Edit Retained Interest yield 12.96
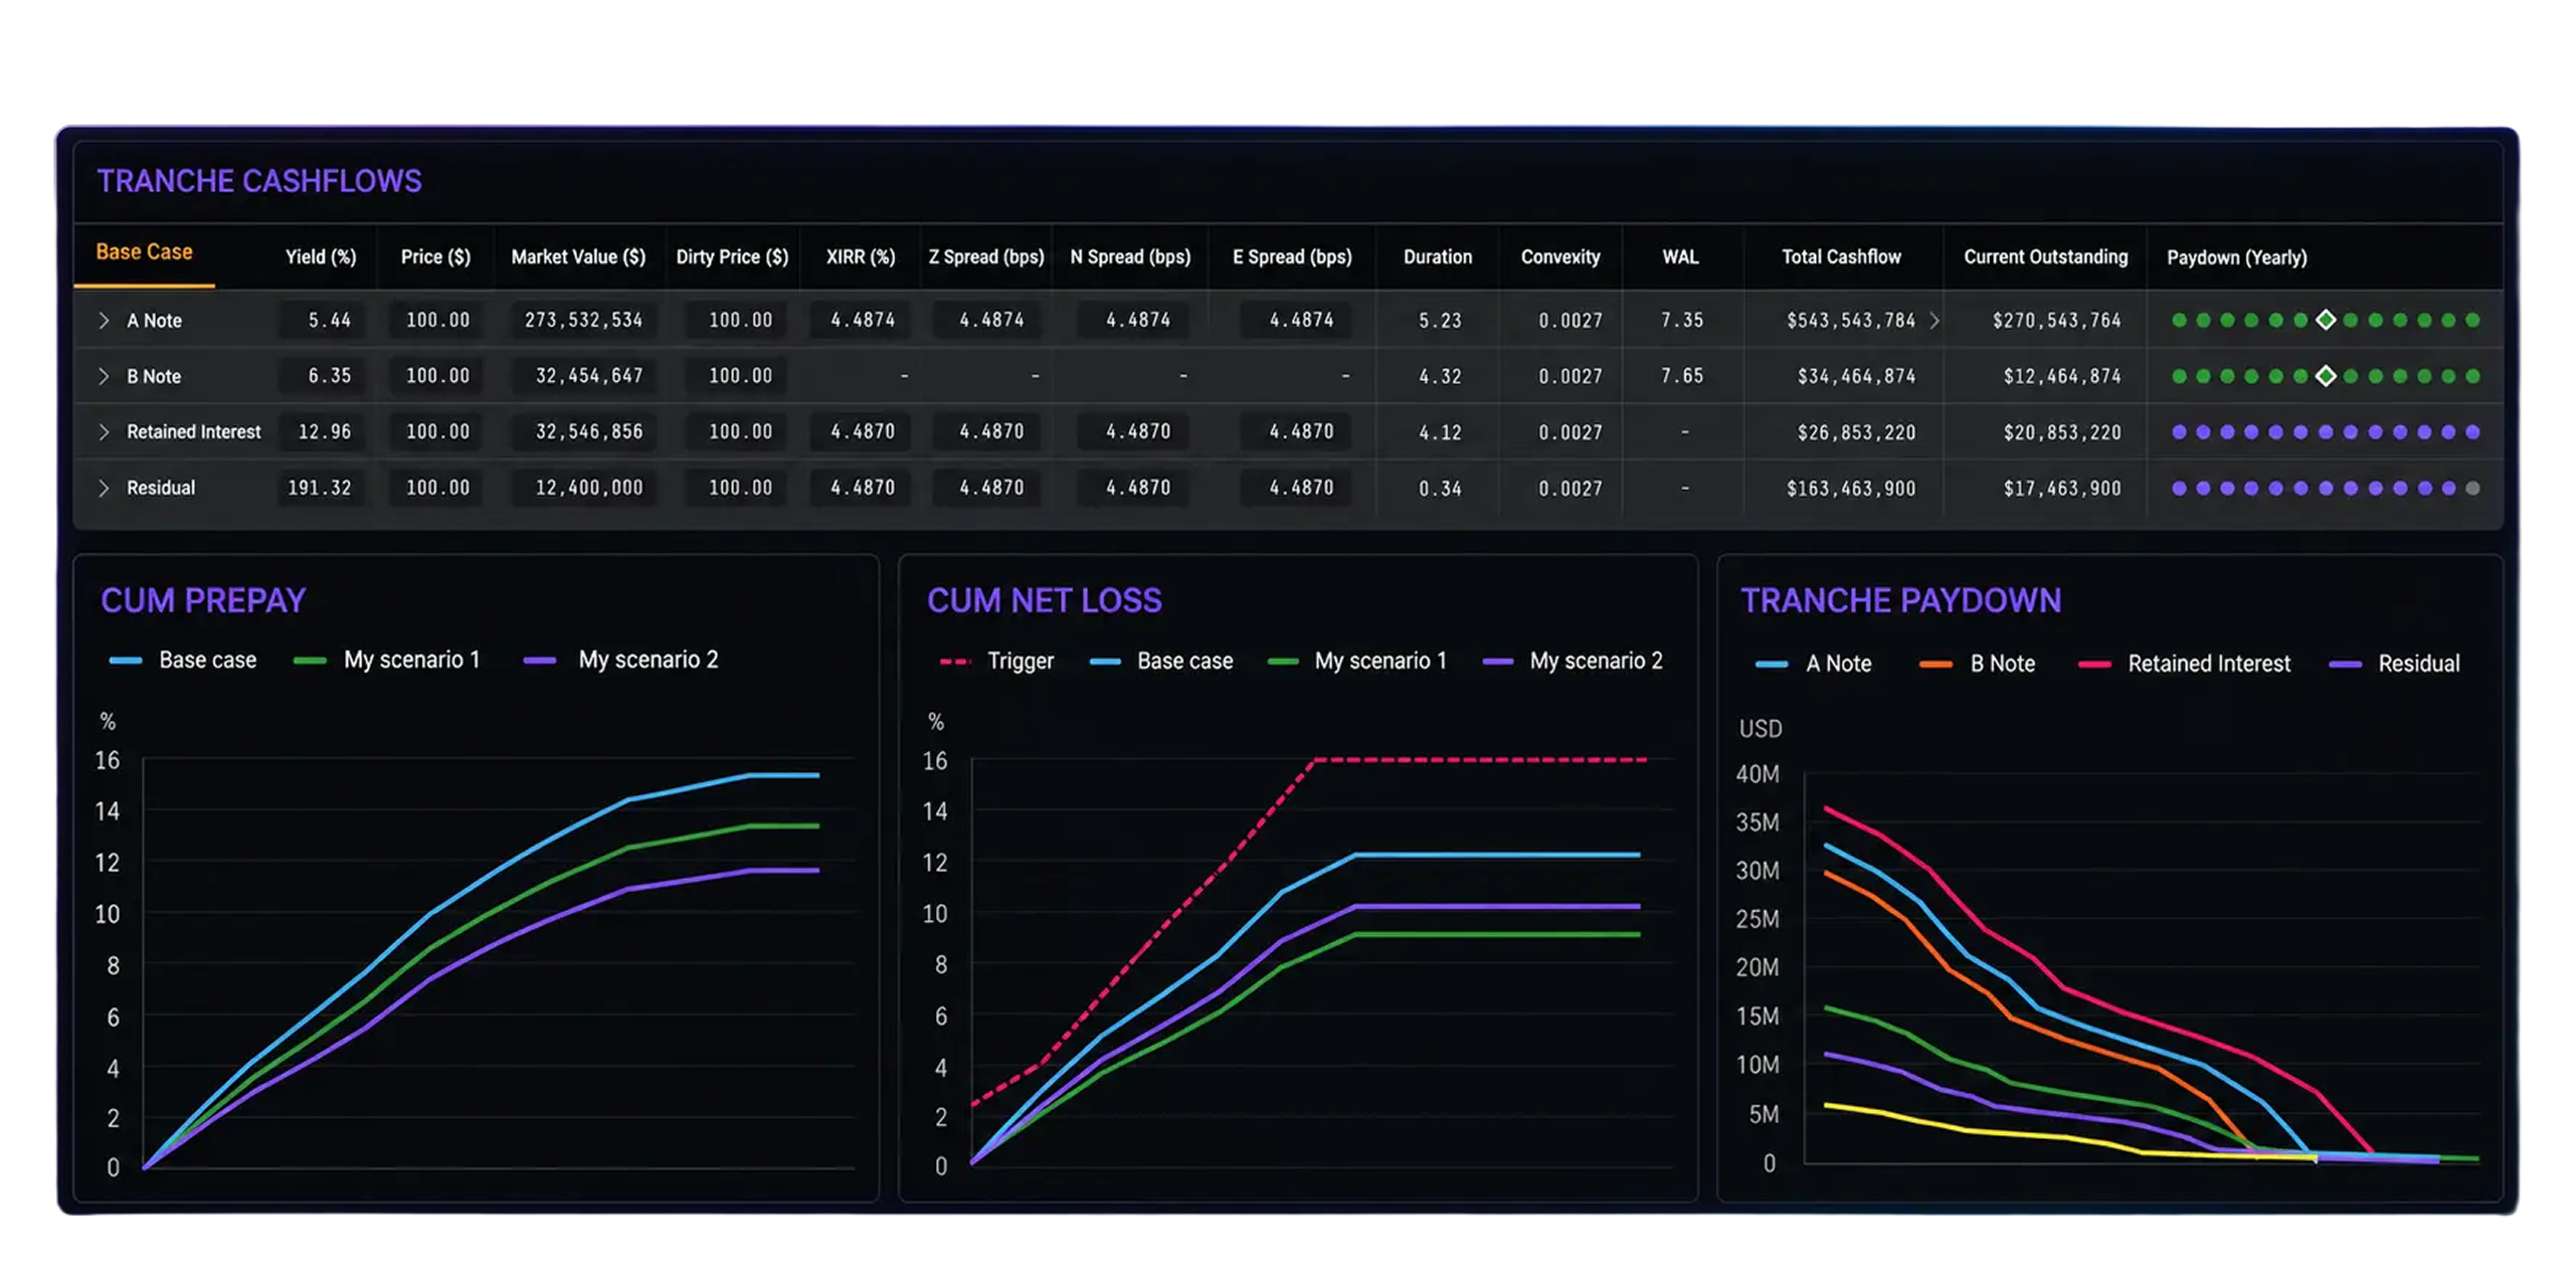2576x1288 pixels. tap(321, 432)
